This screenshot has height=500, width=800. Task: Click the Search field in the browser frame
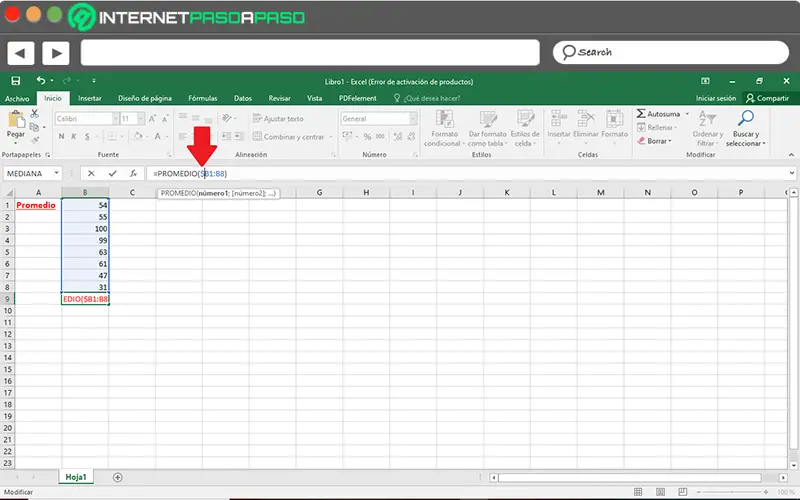click(x=671, y=52)
